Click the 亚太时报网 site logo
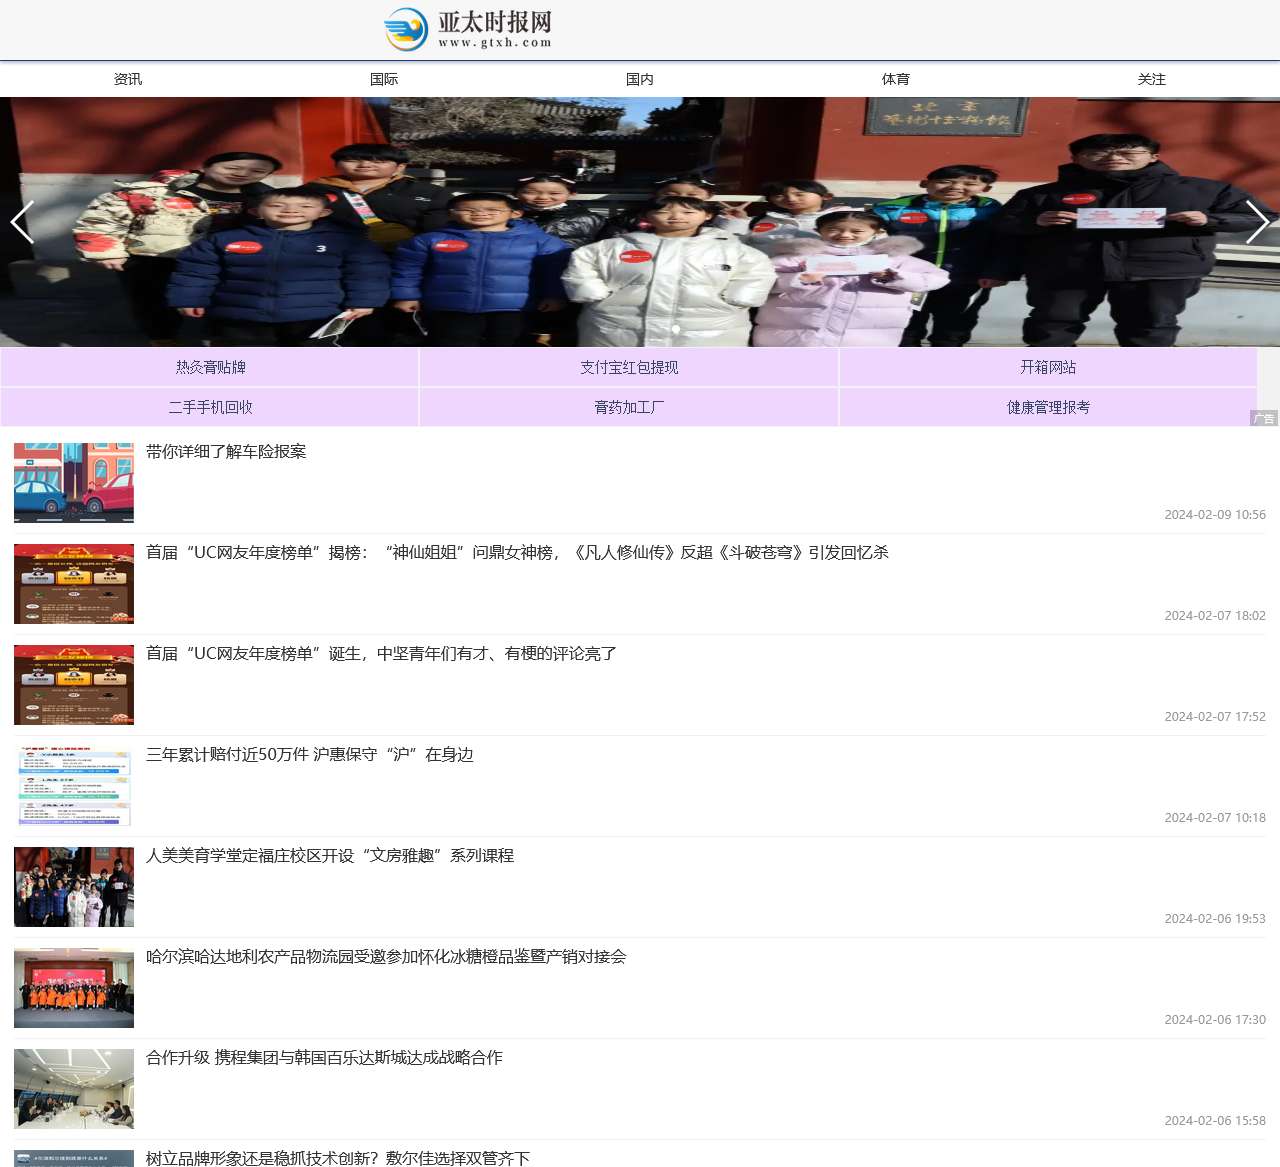The image size is (1280, 1167). pyautogui.click(x=468, y=29)
